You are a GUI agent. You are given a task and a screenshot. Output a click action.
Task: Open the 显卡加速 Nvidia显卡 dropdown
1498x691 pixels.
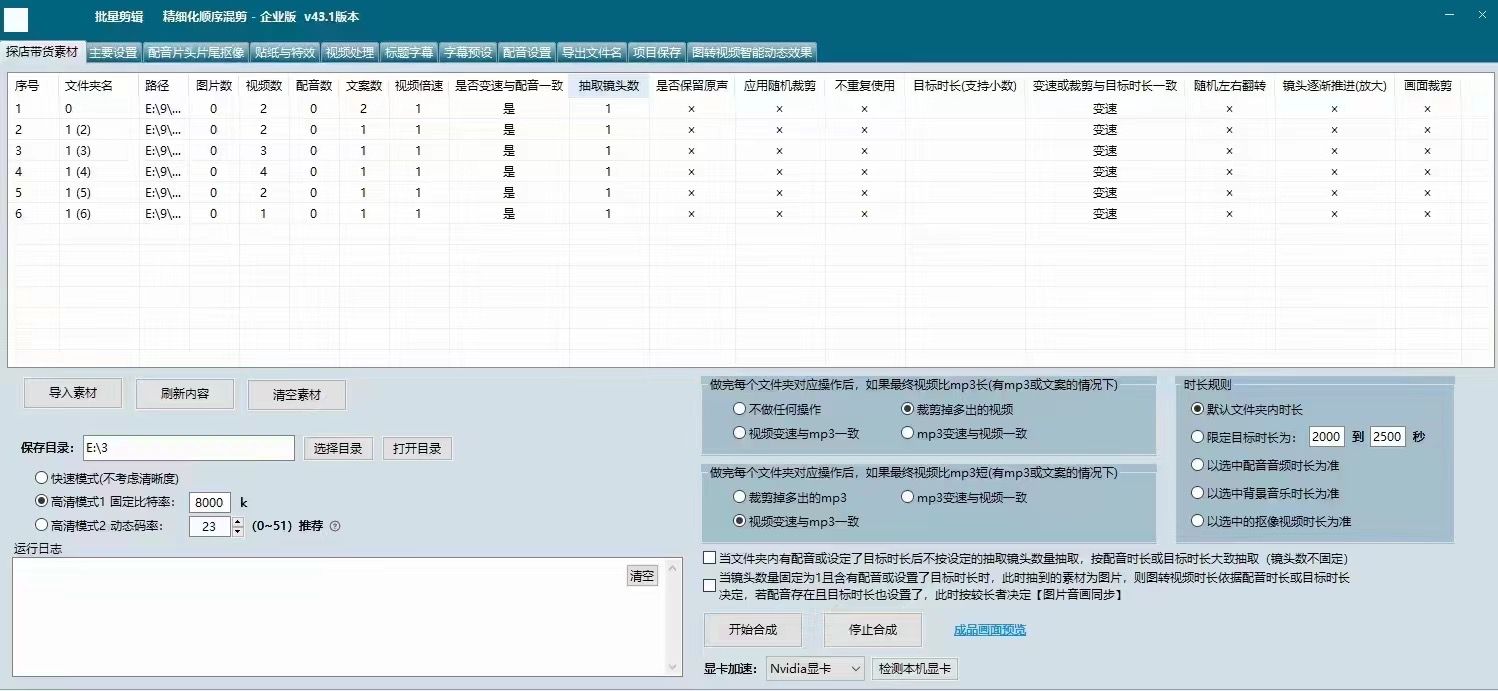(815, 668)
